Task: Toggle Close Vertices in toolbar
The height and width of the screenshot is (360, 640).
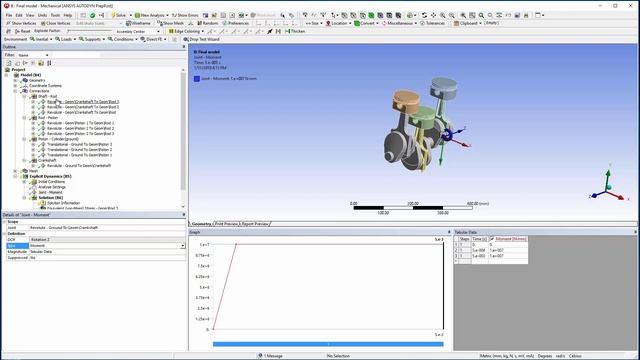Action: click(56, 23)
